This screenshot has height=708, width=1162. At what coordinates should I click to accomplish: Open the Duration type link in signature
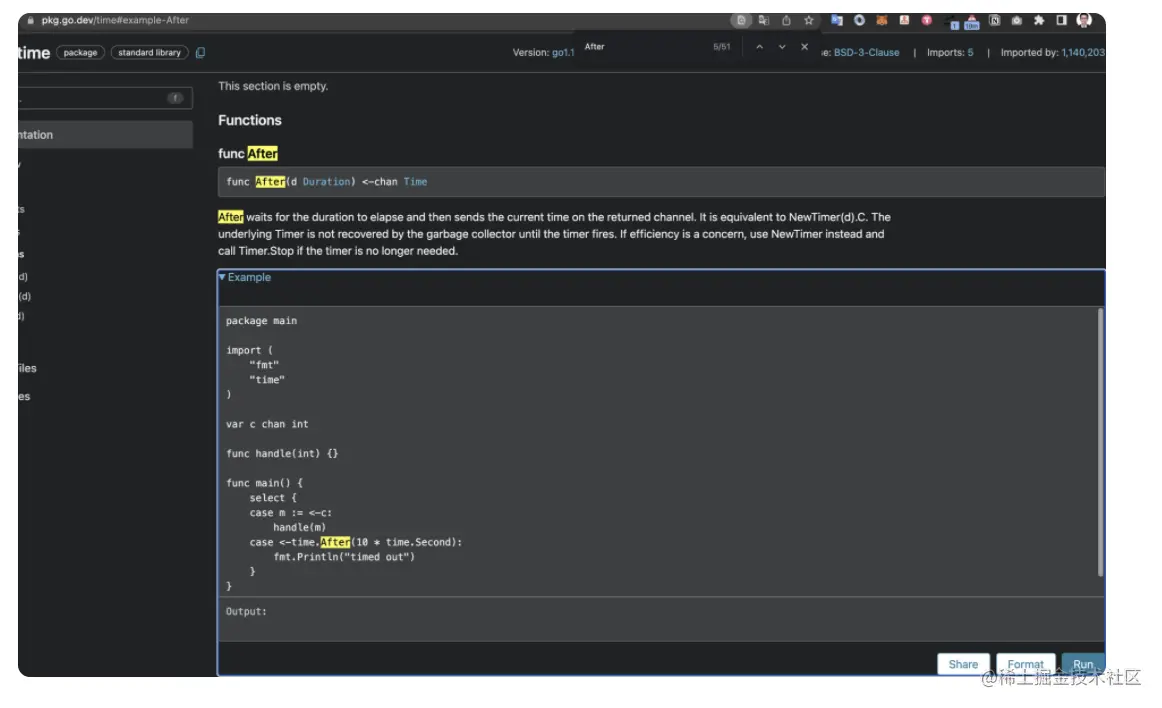point(326,182)
